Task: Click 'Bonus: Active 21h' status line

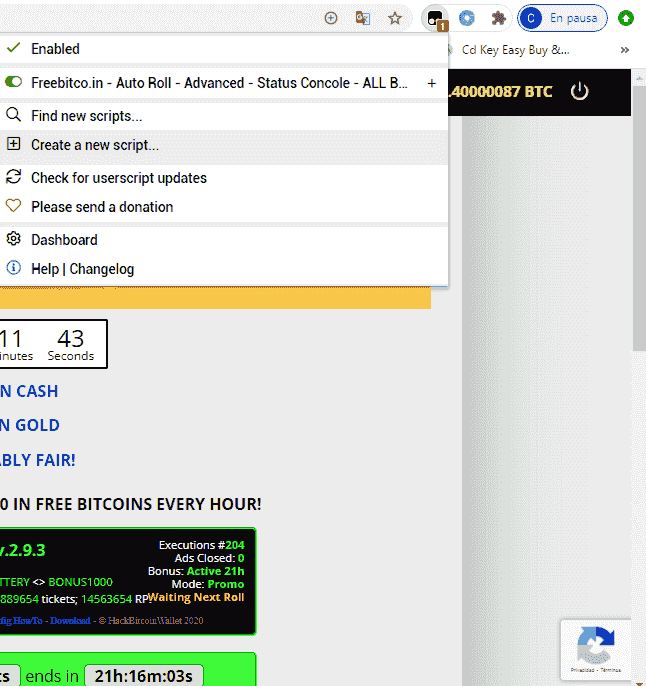Action: [196, 571]
